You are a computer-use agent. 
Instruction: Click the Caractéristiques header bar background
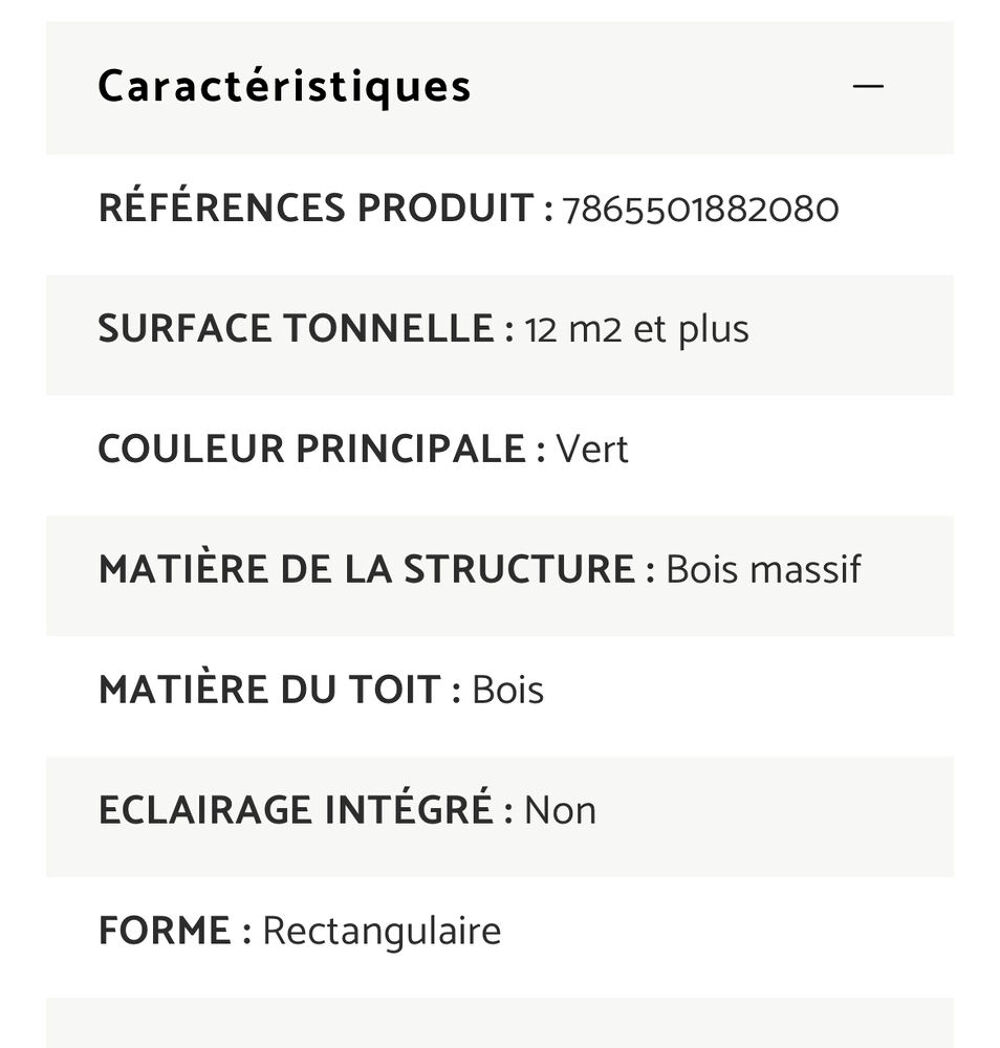pyautogui.click(x=500, y=88)
